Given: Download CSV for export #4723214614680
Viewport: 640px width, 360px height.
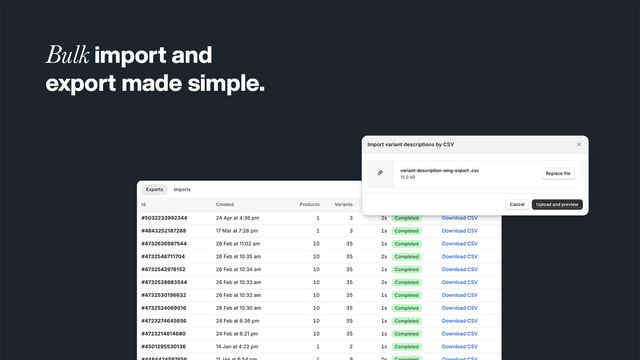Looking at the screenshot, I should click(x=459, y=334).
